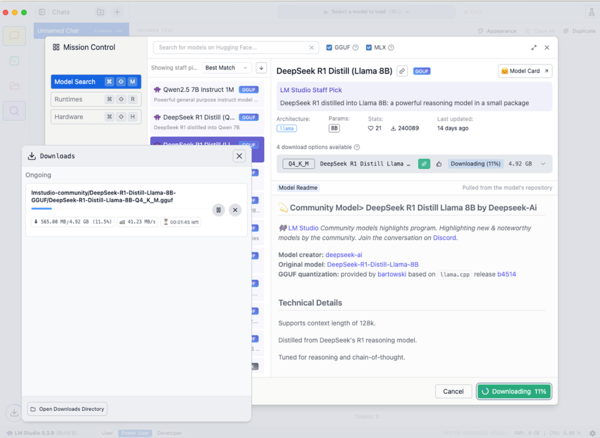Screen dimensions: 600x438
Task: Select the Model Readme tab
Action: (298, 188)
